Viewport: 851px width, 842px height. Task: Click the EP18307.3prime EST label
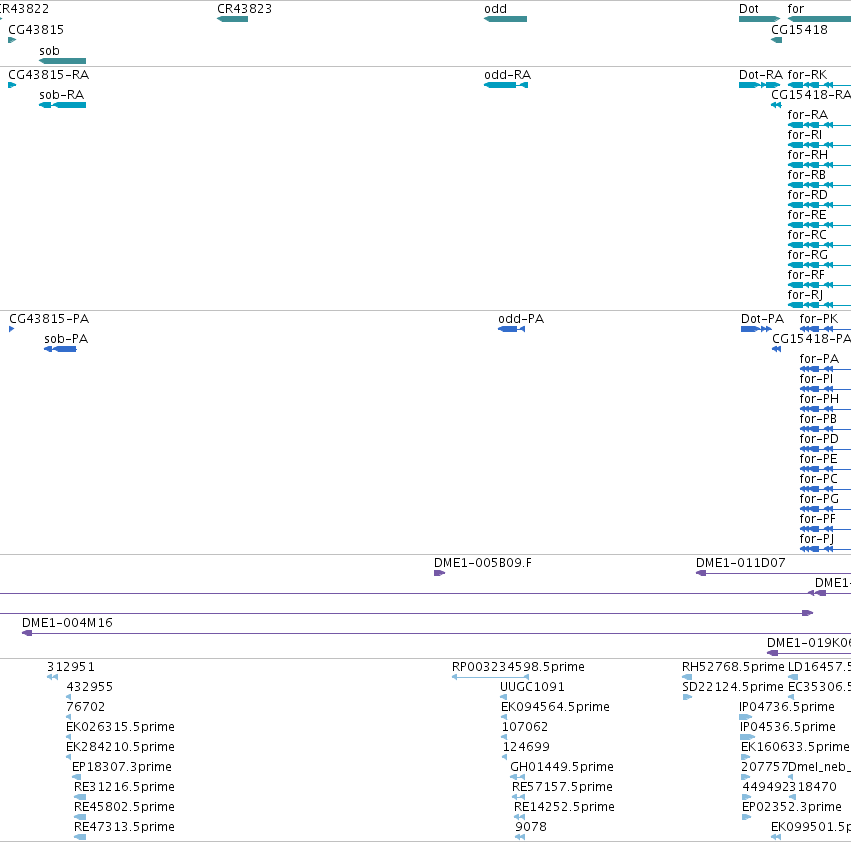122,767
